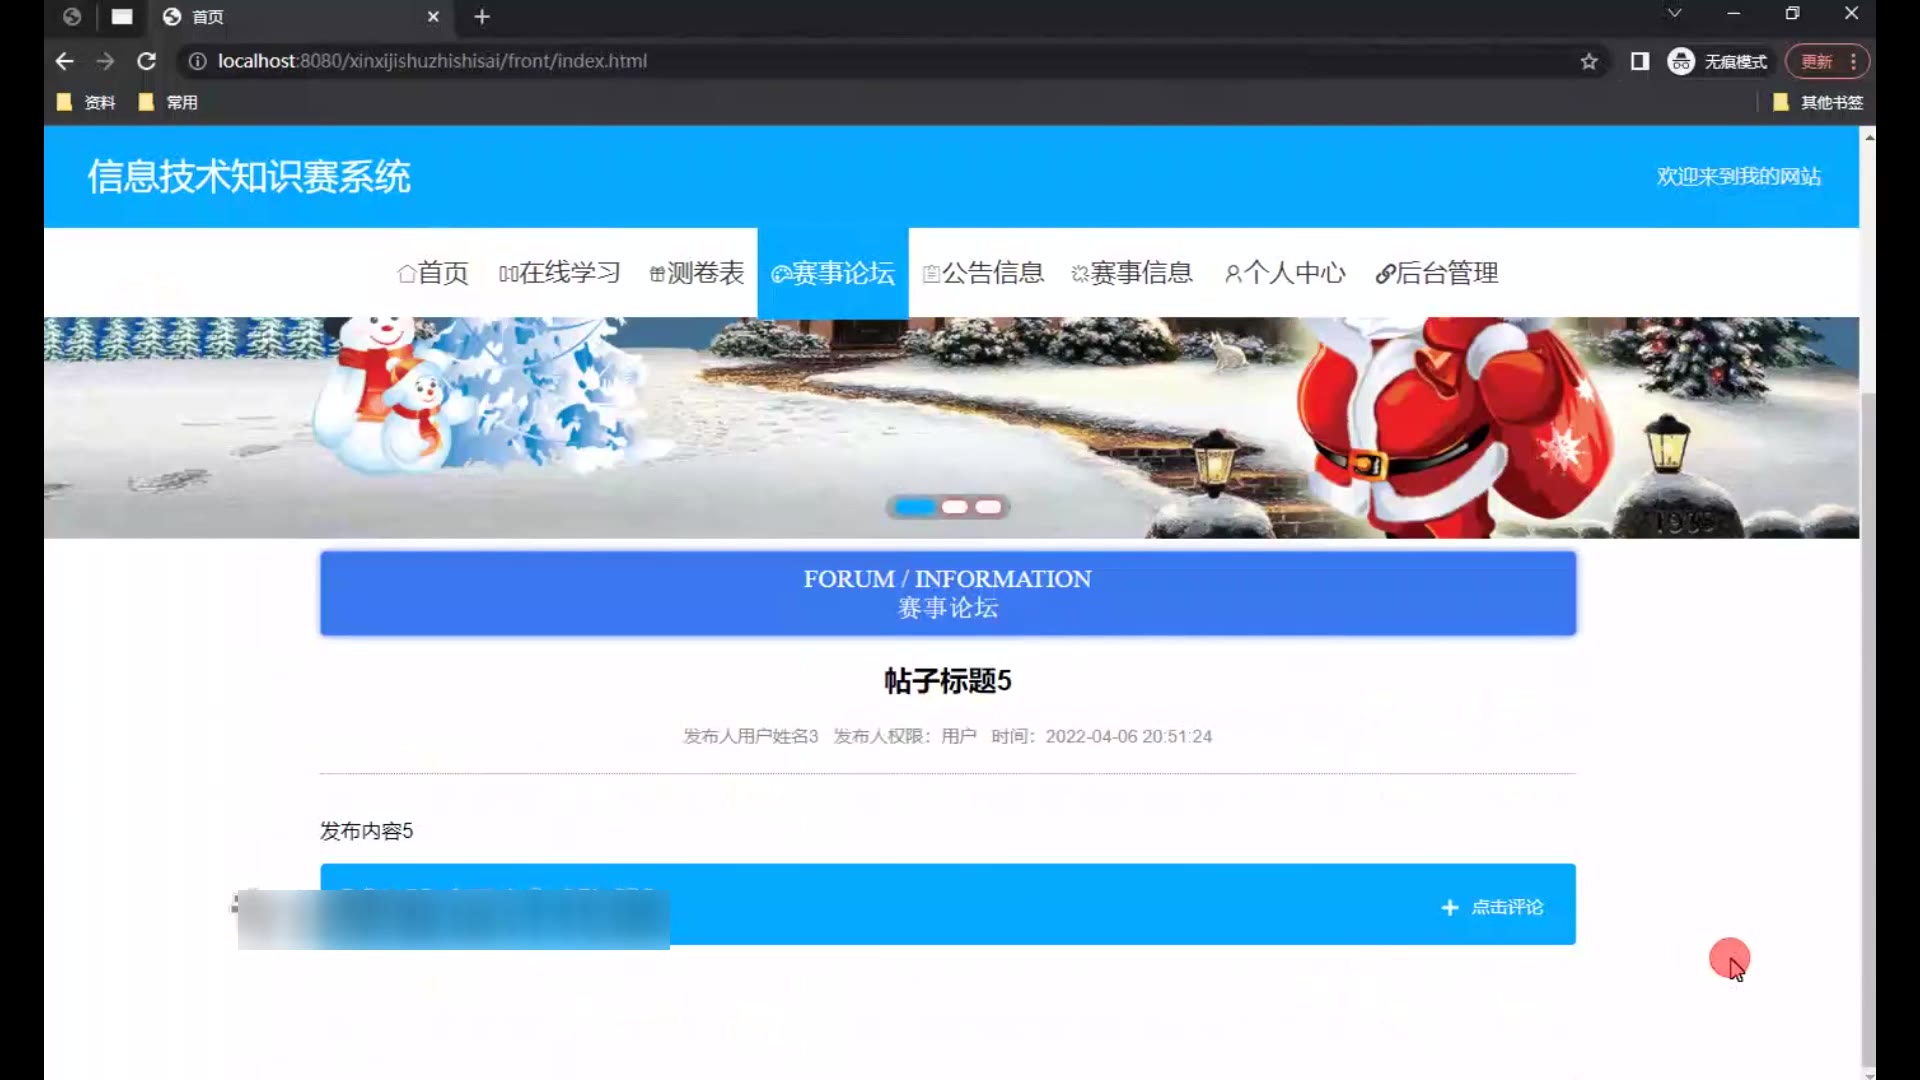Open the 公告信息 navigation tab
1920x1080 pixels.
[x=983, y=273]
